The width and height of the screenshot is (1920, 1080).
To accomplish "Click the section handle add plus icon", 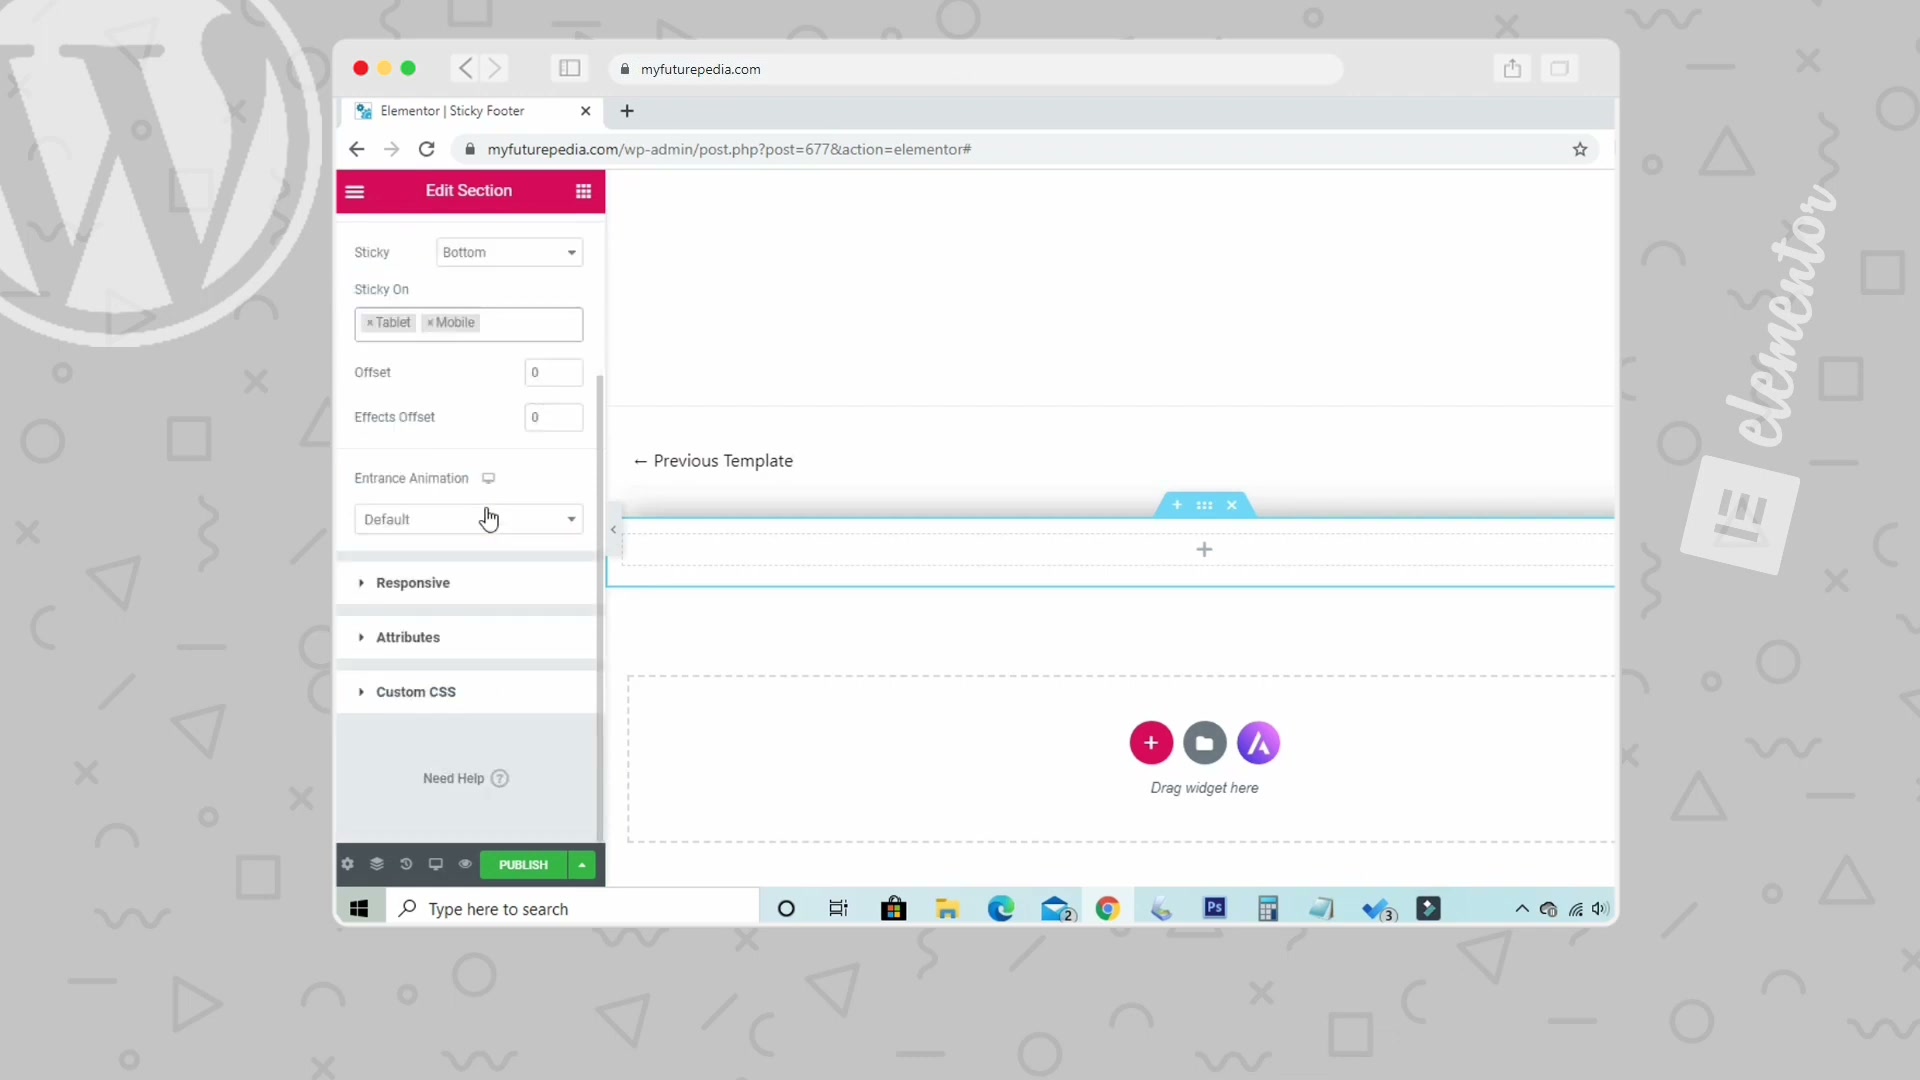I will (1177, 505).
